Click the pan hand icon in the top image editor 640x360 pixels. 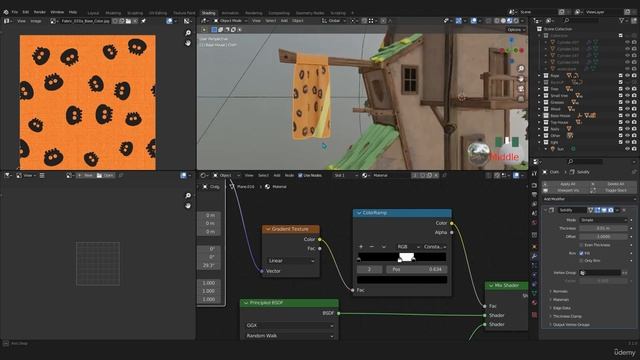click(x=188, y=42)
